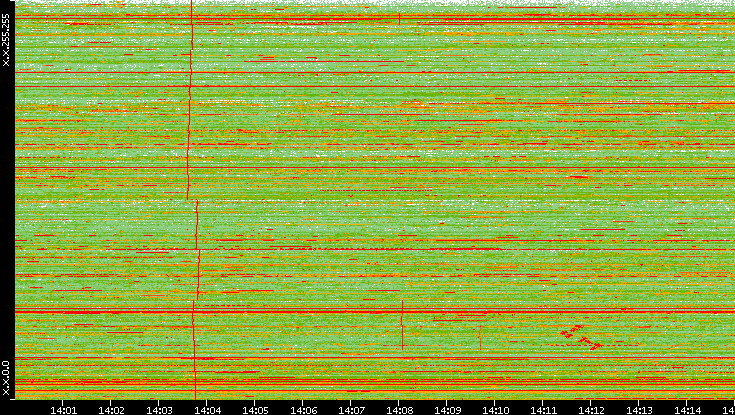The image size is (735, 415).
Task: Select the 14:10 axis tick label
Action: click(x=495, y=408)
